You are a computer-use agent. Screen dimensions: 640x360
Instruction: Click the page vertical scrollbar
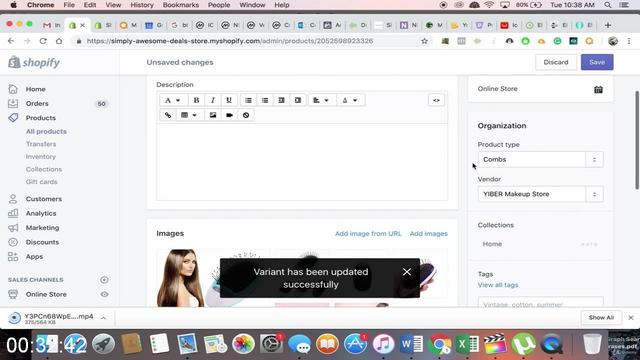(x=637, y=140)
